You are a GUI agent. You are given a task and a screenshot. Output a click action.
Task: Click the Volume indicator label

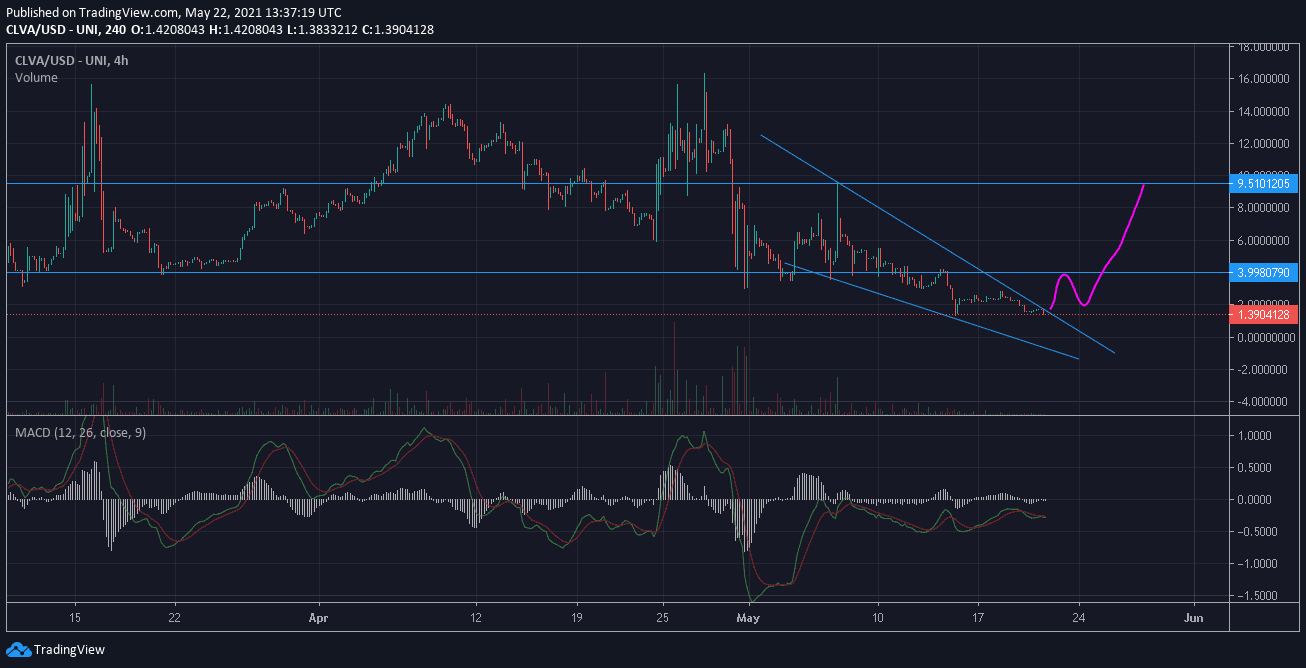36,78
